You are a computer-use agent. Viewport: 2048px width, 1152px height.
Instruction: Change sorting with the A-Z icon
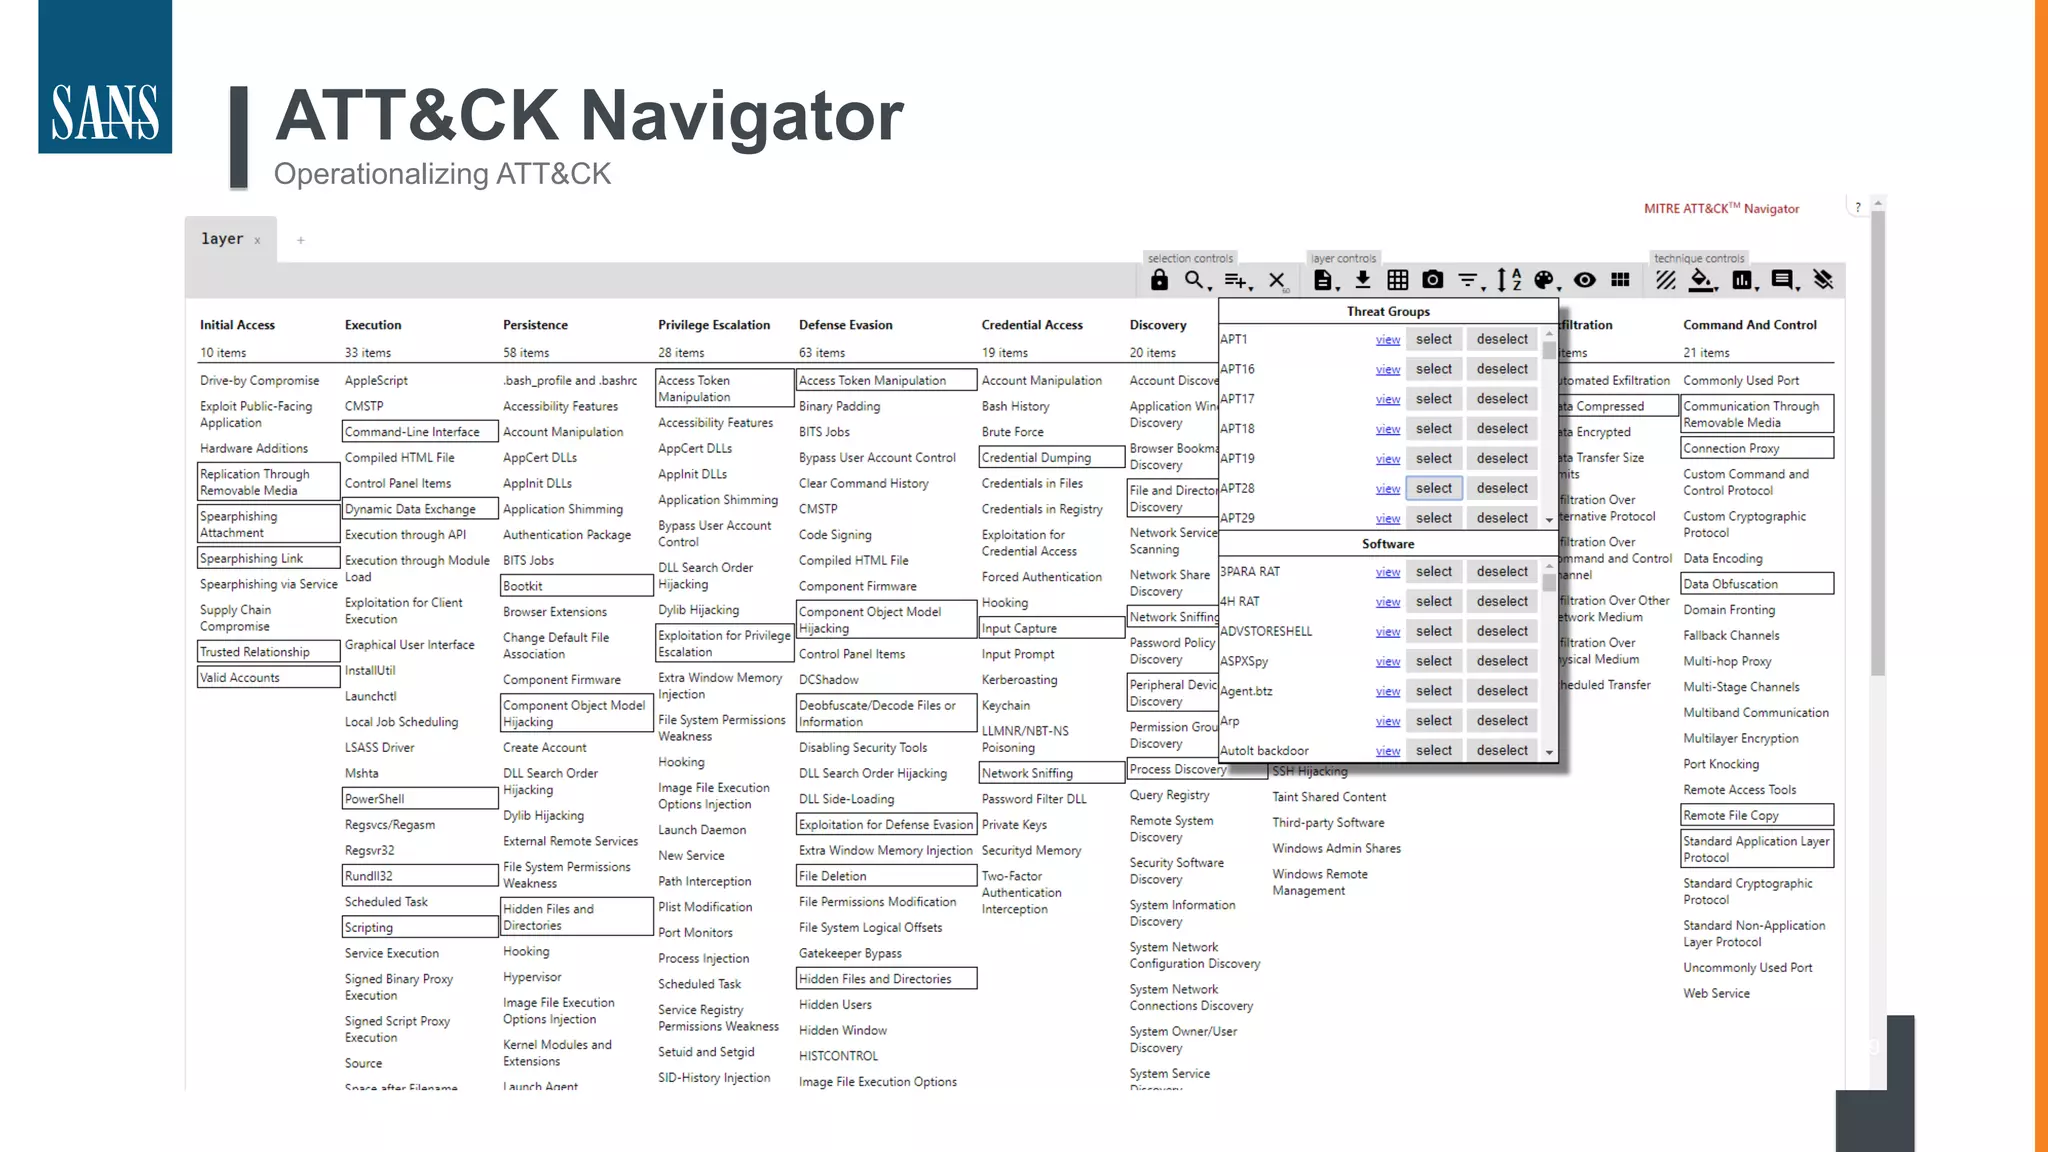click(x=1509, y=280)
